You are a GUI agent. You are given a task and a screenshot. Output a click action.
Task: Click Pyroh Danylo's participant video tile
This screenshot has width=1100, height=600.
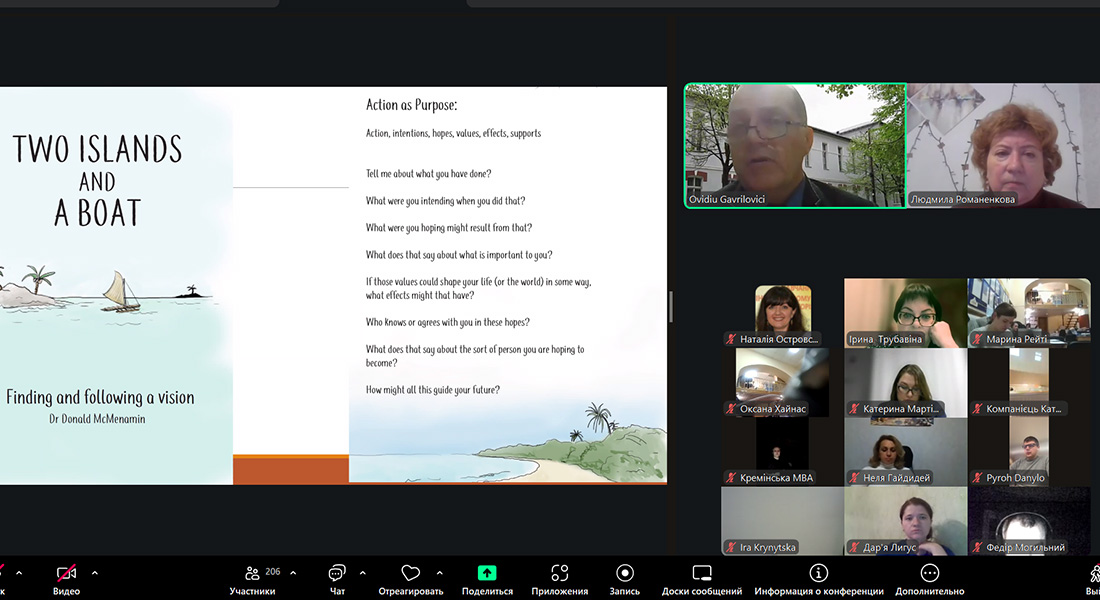pos(1029,451)
